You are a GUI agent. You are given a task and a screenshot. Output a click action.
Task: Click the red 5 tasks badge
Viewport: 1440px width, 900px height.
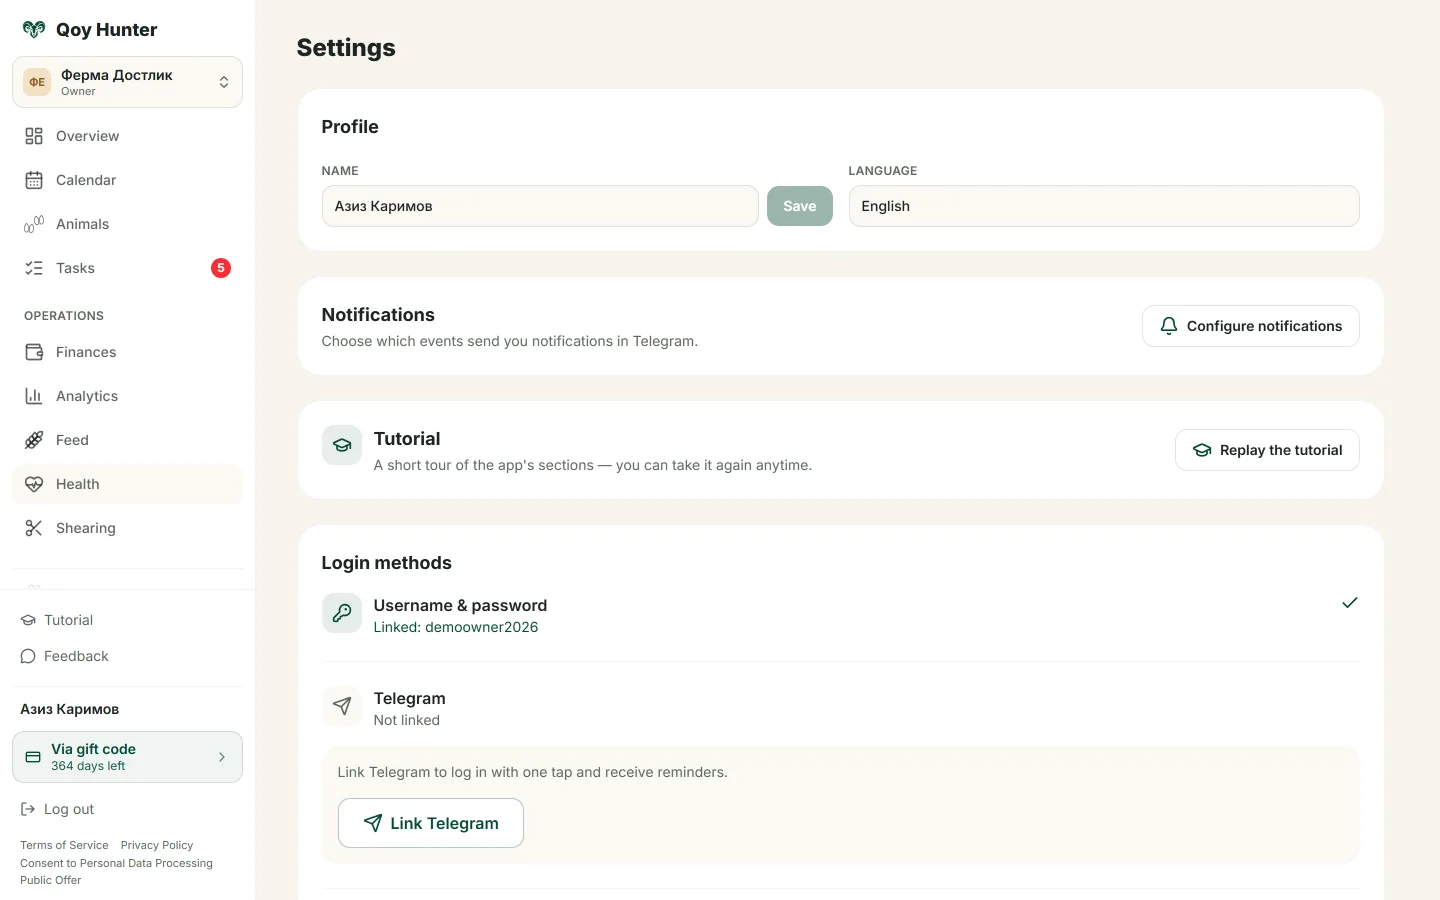coord(221,268)
